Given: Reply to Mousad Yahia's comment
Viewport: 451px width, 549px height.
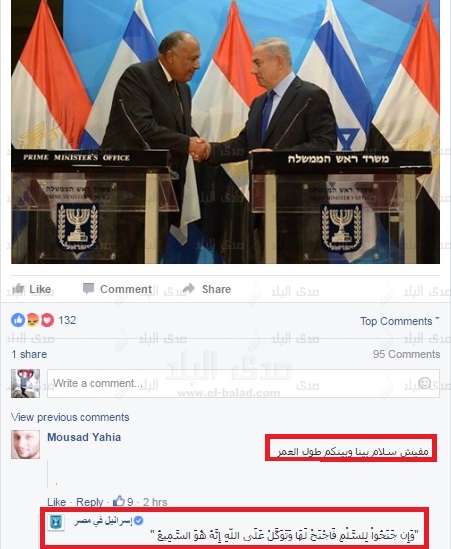Looking at the screenshot, I should pos(90,502).
